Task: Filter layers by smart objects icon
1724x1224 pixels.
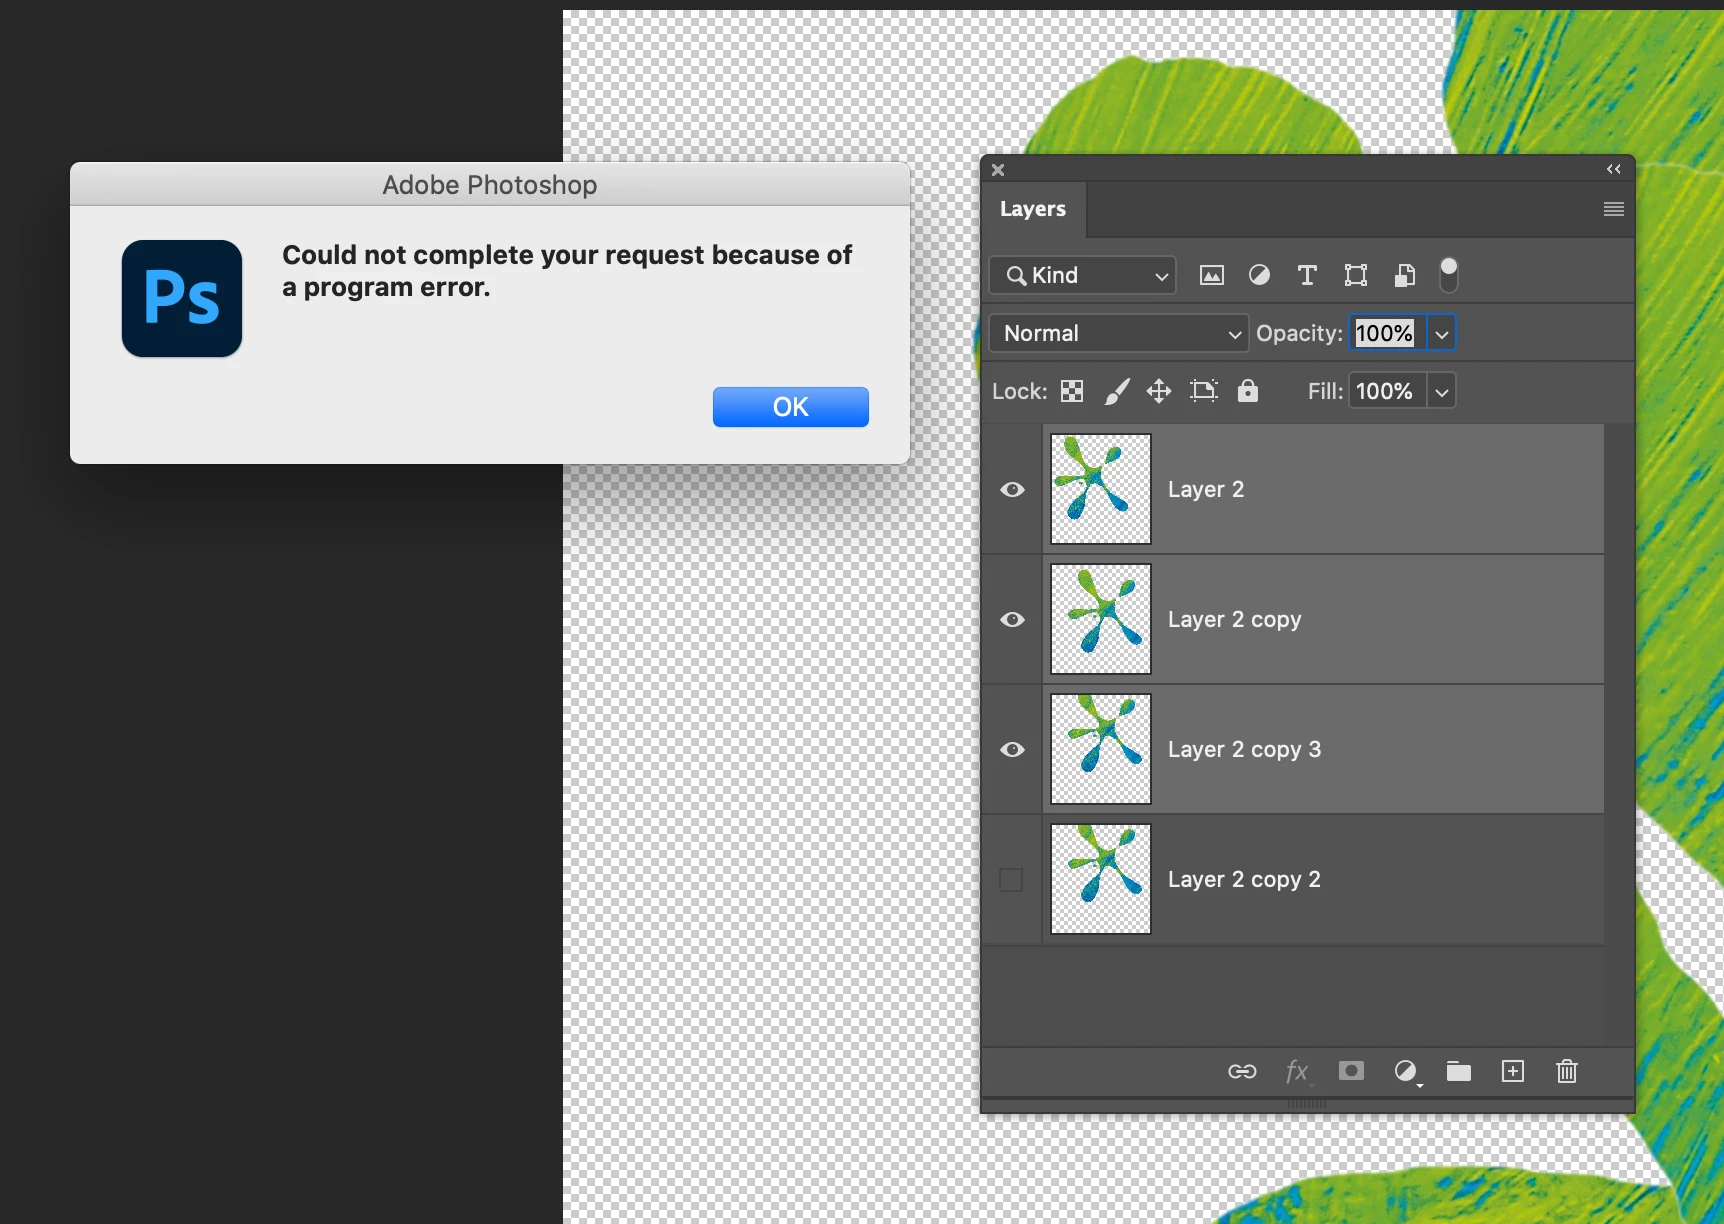Action: 1405,275
